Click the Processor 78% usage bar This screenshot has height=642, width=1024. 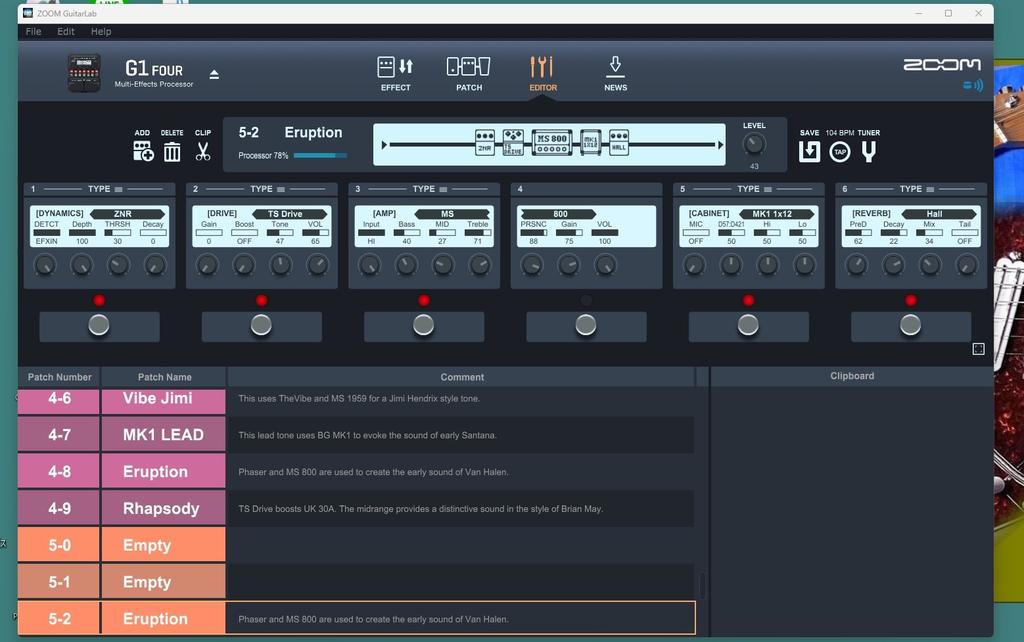coord(320,155)
